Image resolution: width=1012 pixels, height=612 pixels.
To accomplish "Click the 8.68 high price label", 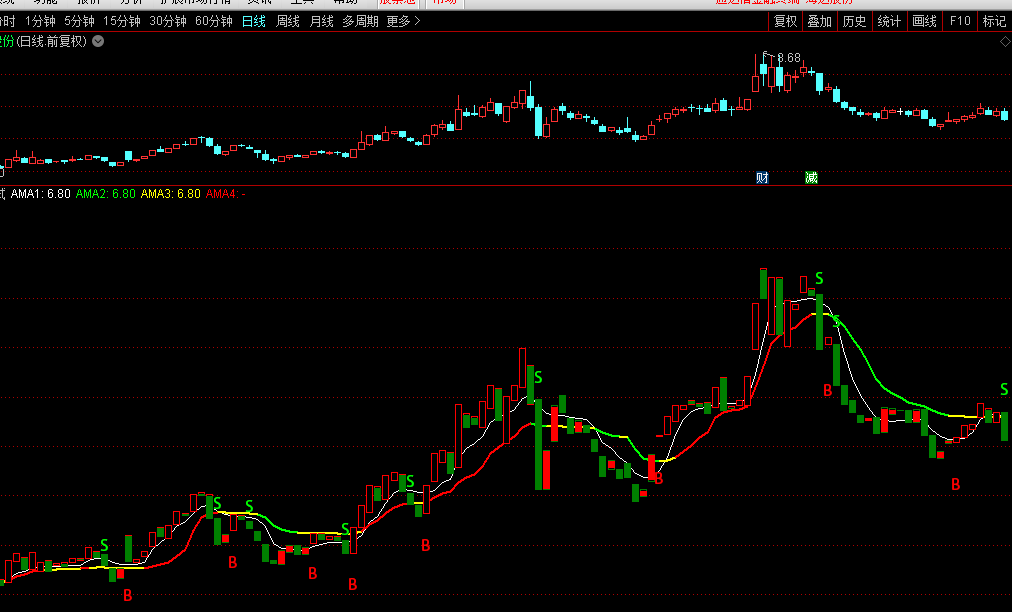I will 789,58.
